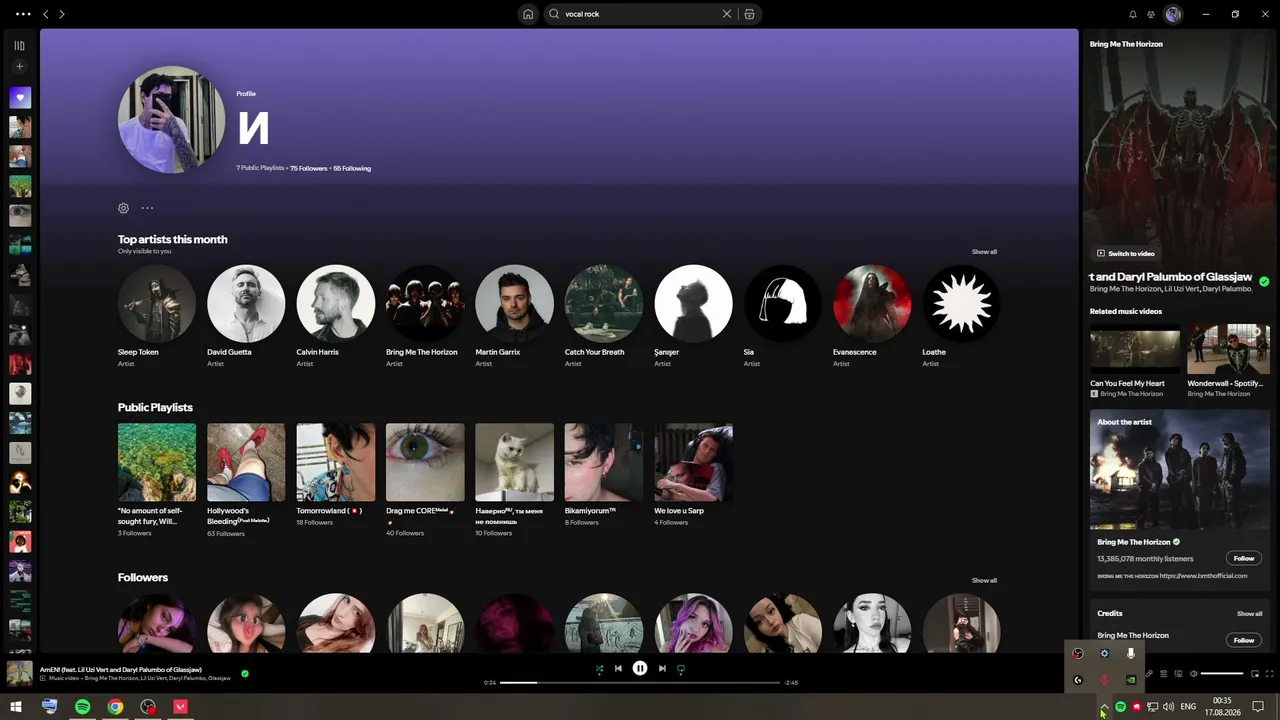This screenshot has height=720, width=1280.
Task: Enter full screen player
Action: [x=1270, y=674]
